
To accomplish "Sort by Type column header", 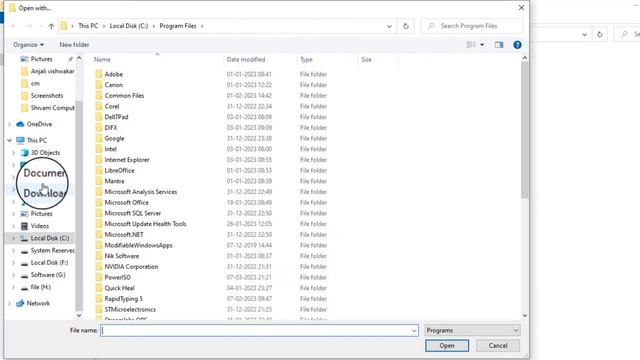I will coord(306,60).
